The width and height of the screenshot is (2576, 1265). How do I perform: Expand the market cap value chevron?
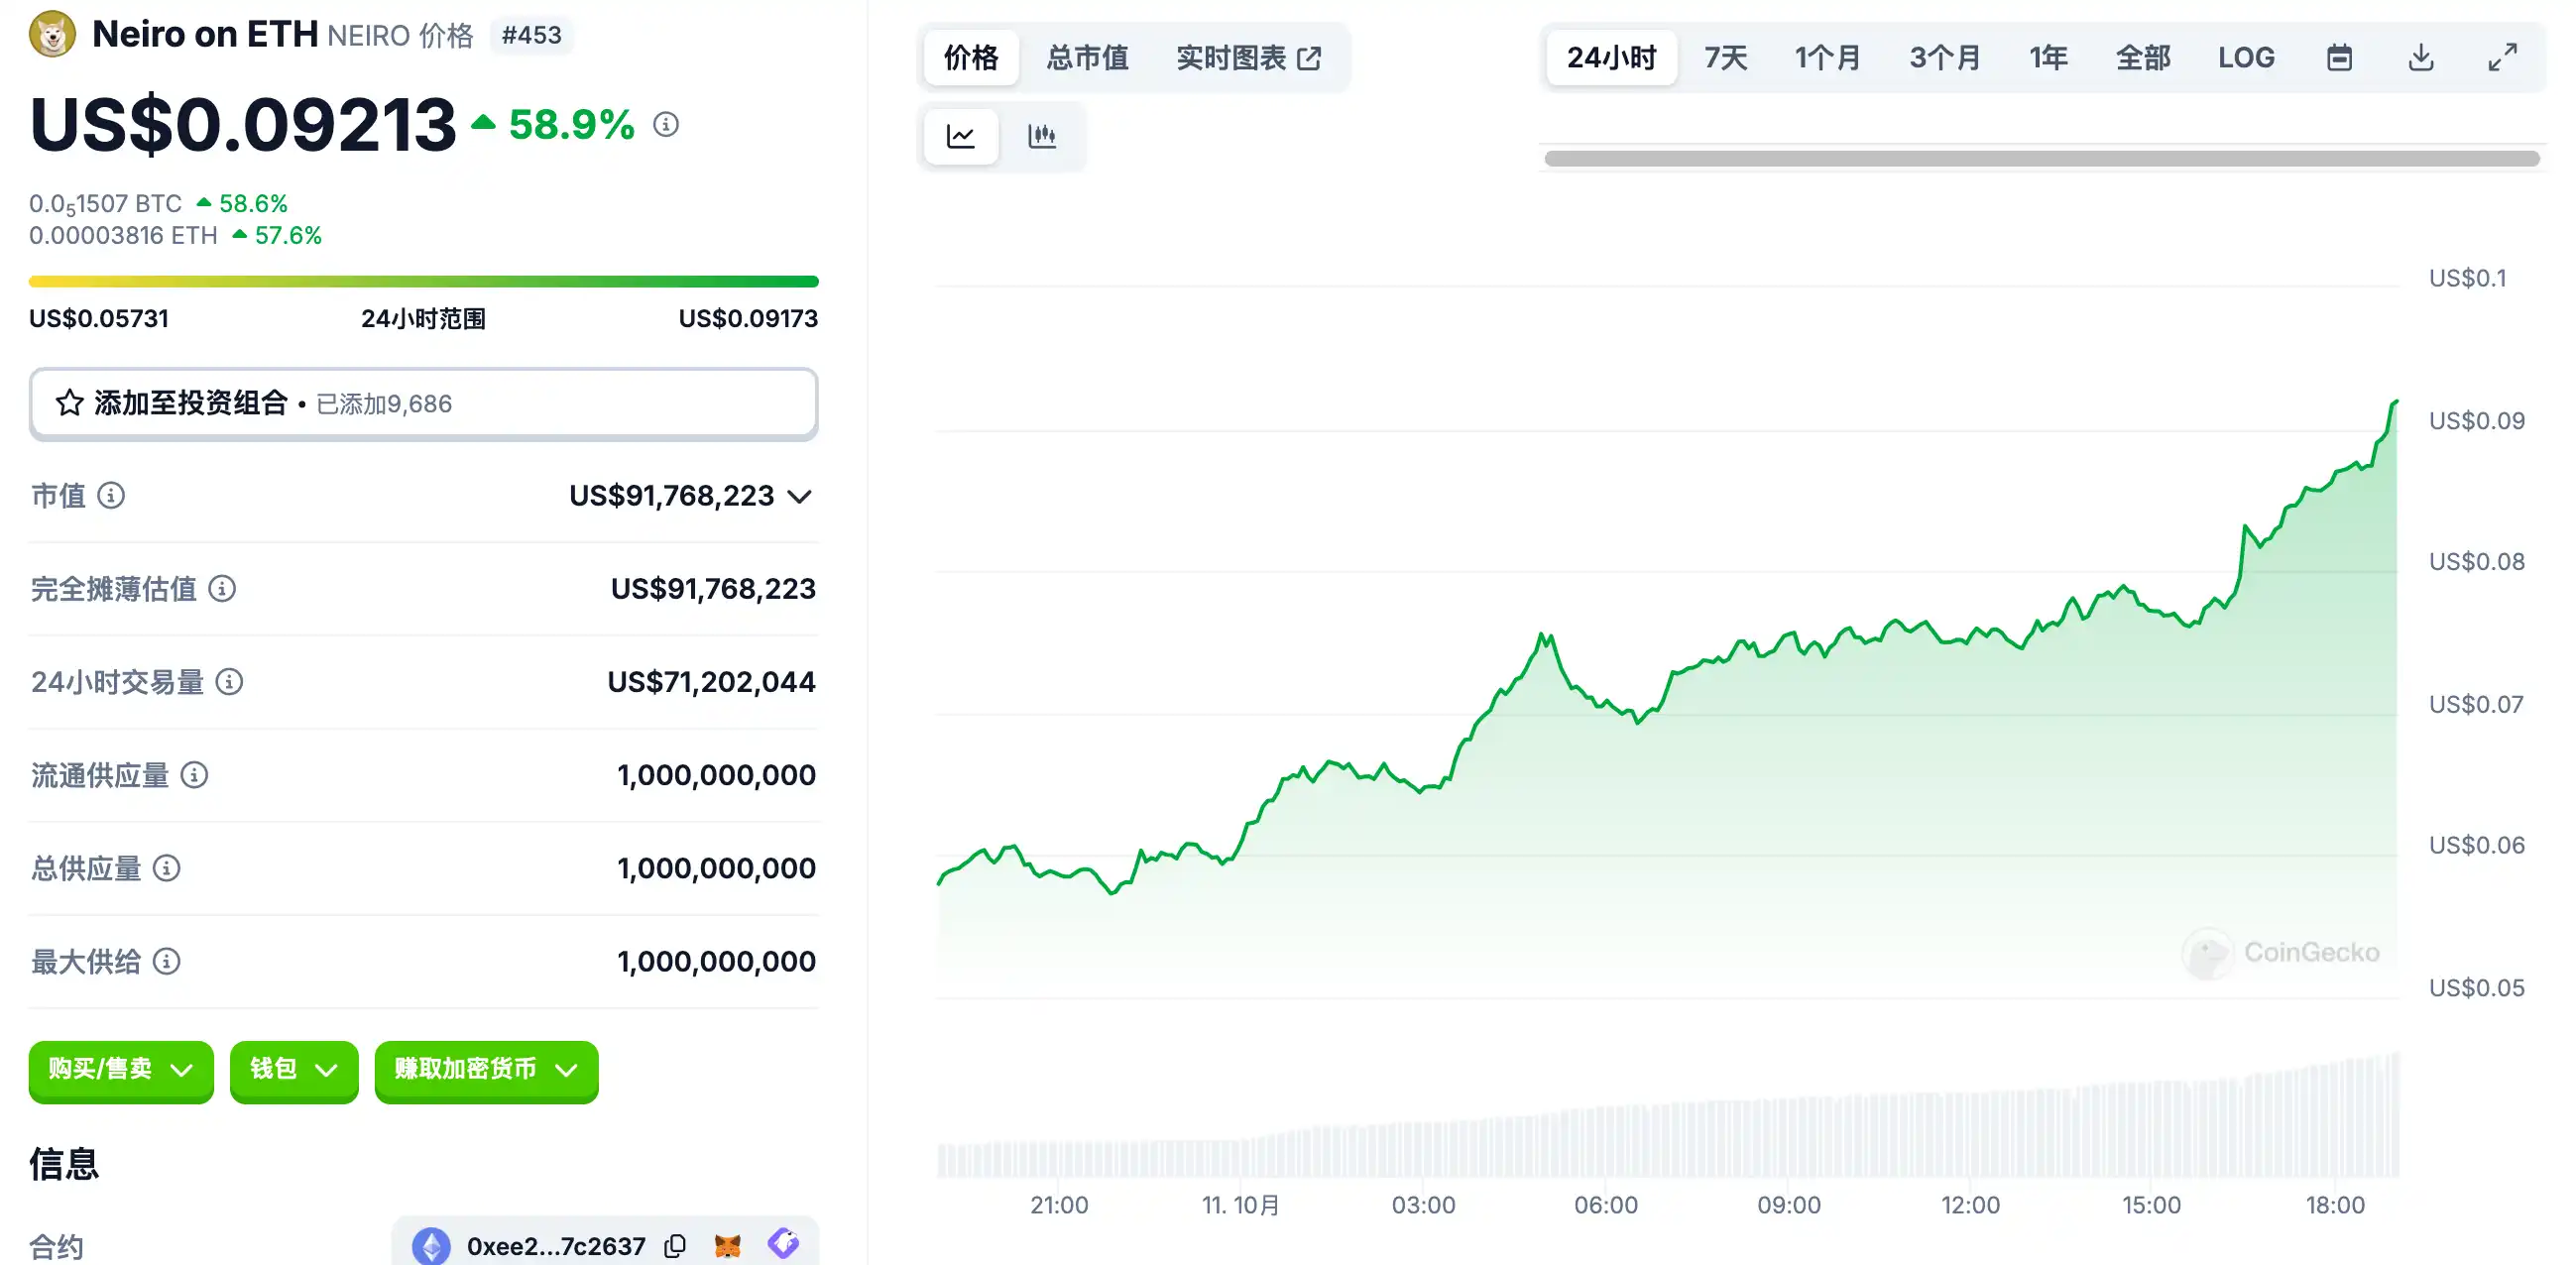coord(799,496)
